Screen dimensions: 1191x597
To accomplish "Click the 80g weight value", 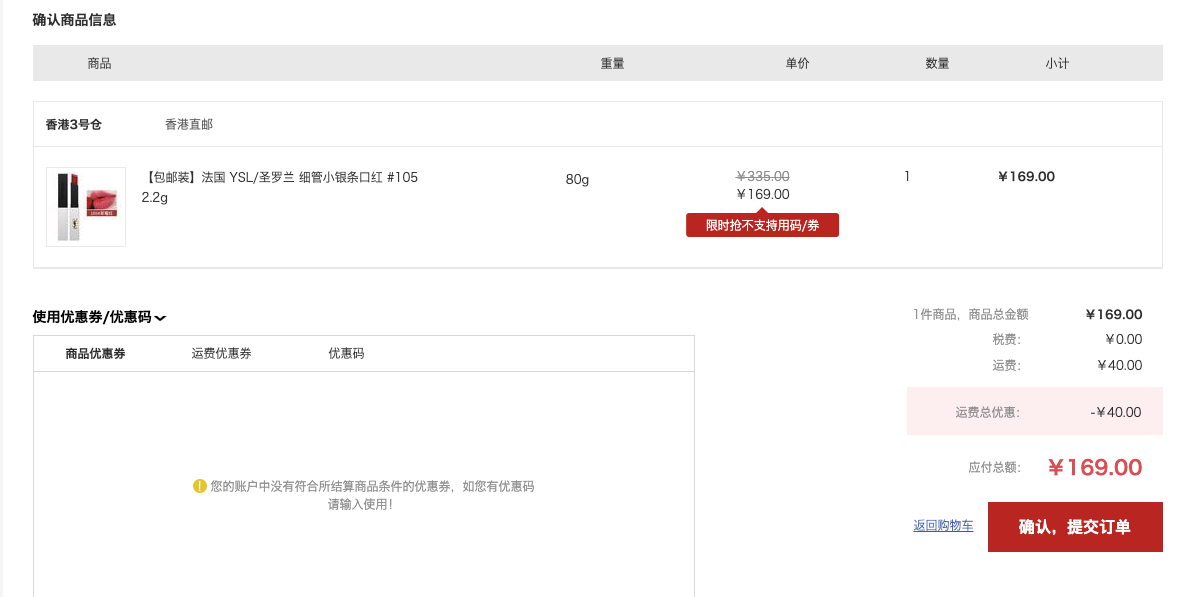I will pyautogui.click(x=577, y=179).
